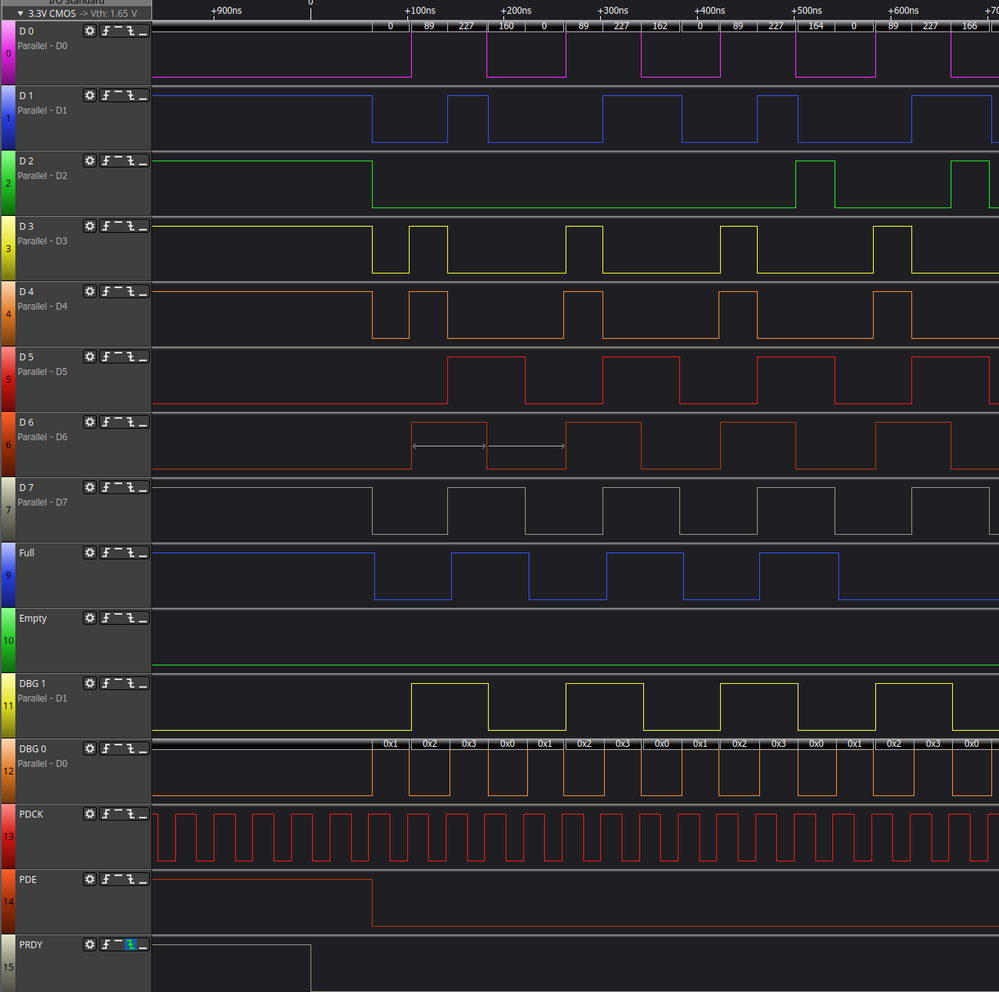Screen dimensions: 999x992
Task: Set a falling edge trigger on D2
Action: point(132,162)
